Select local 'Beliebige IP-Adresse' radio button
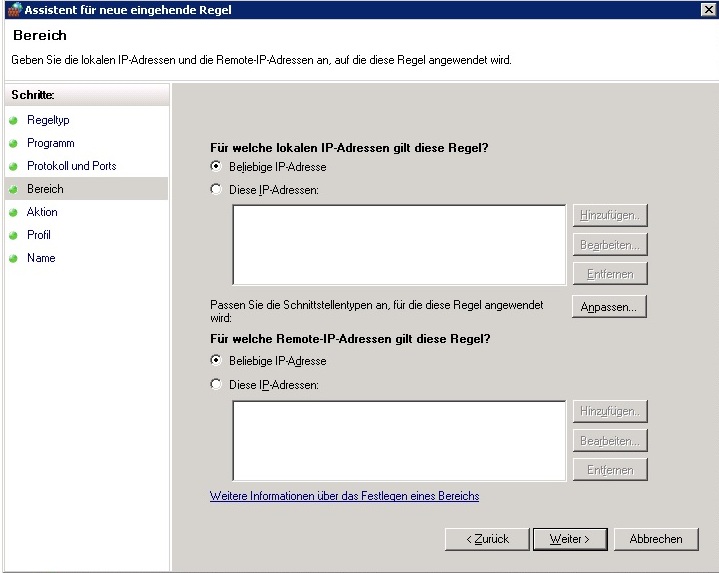 click(216, 167)
